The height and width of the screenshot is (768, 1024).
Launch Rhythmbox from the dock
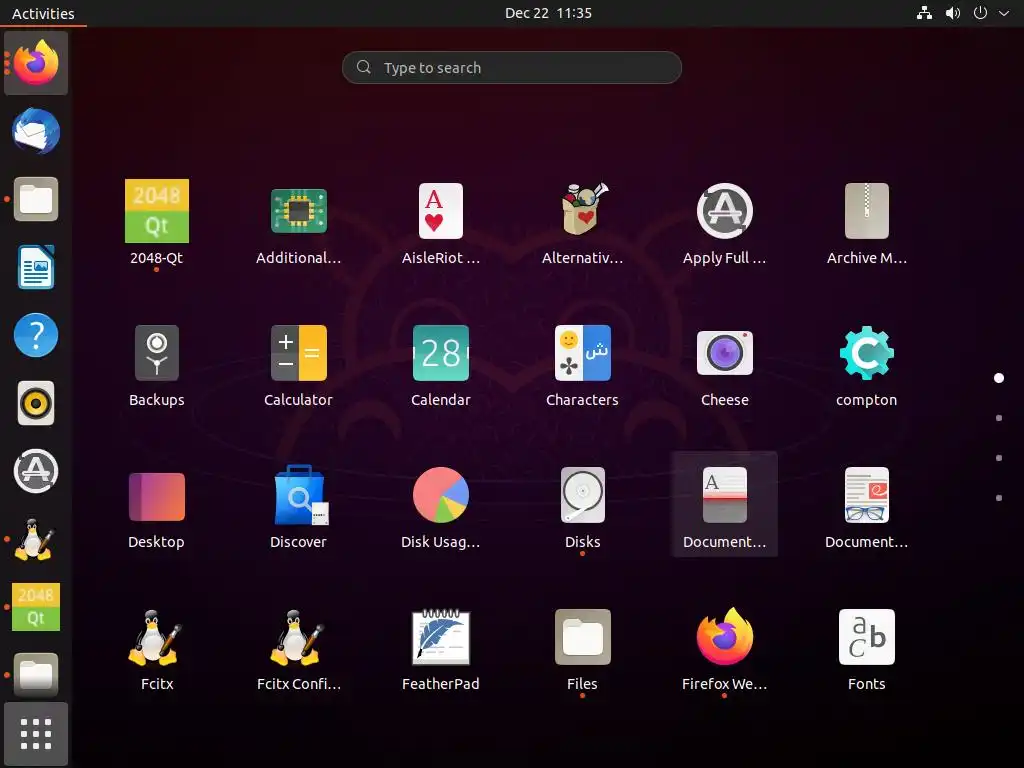[x=36, y=403]
